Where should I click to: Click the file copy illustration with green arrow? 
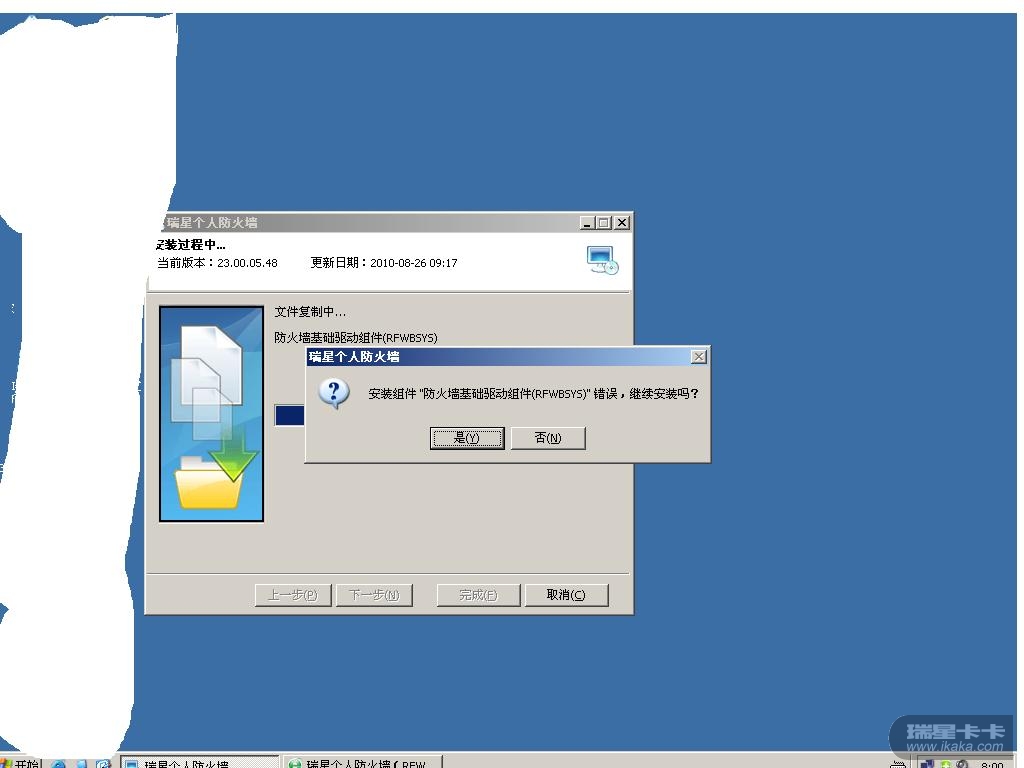pyautogui.click(x=212, y=414)
